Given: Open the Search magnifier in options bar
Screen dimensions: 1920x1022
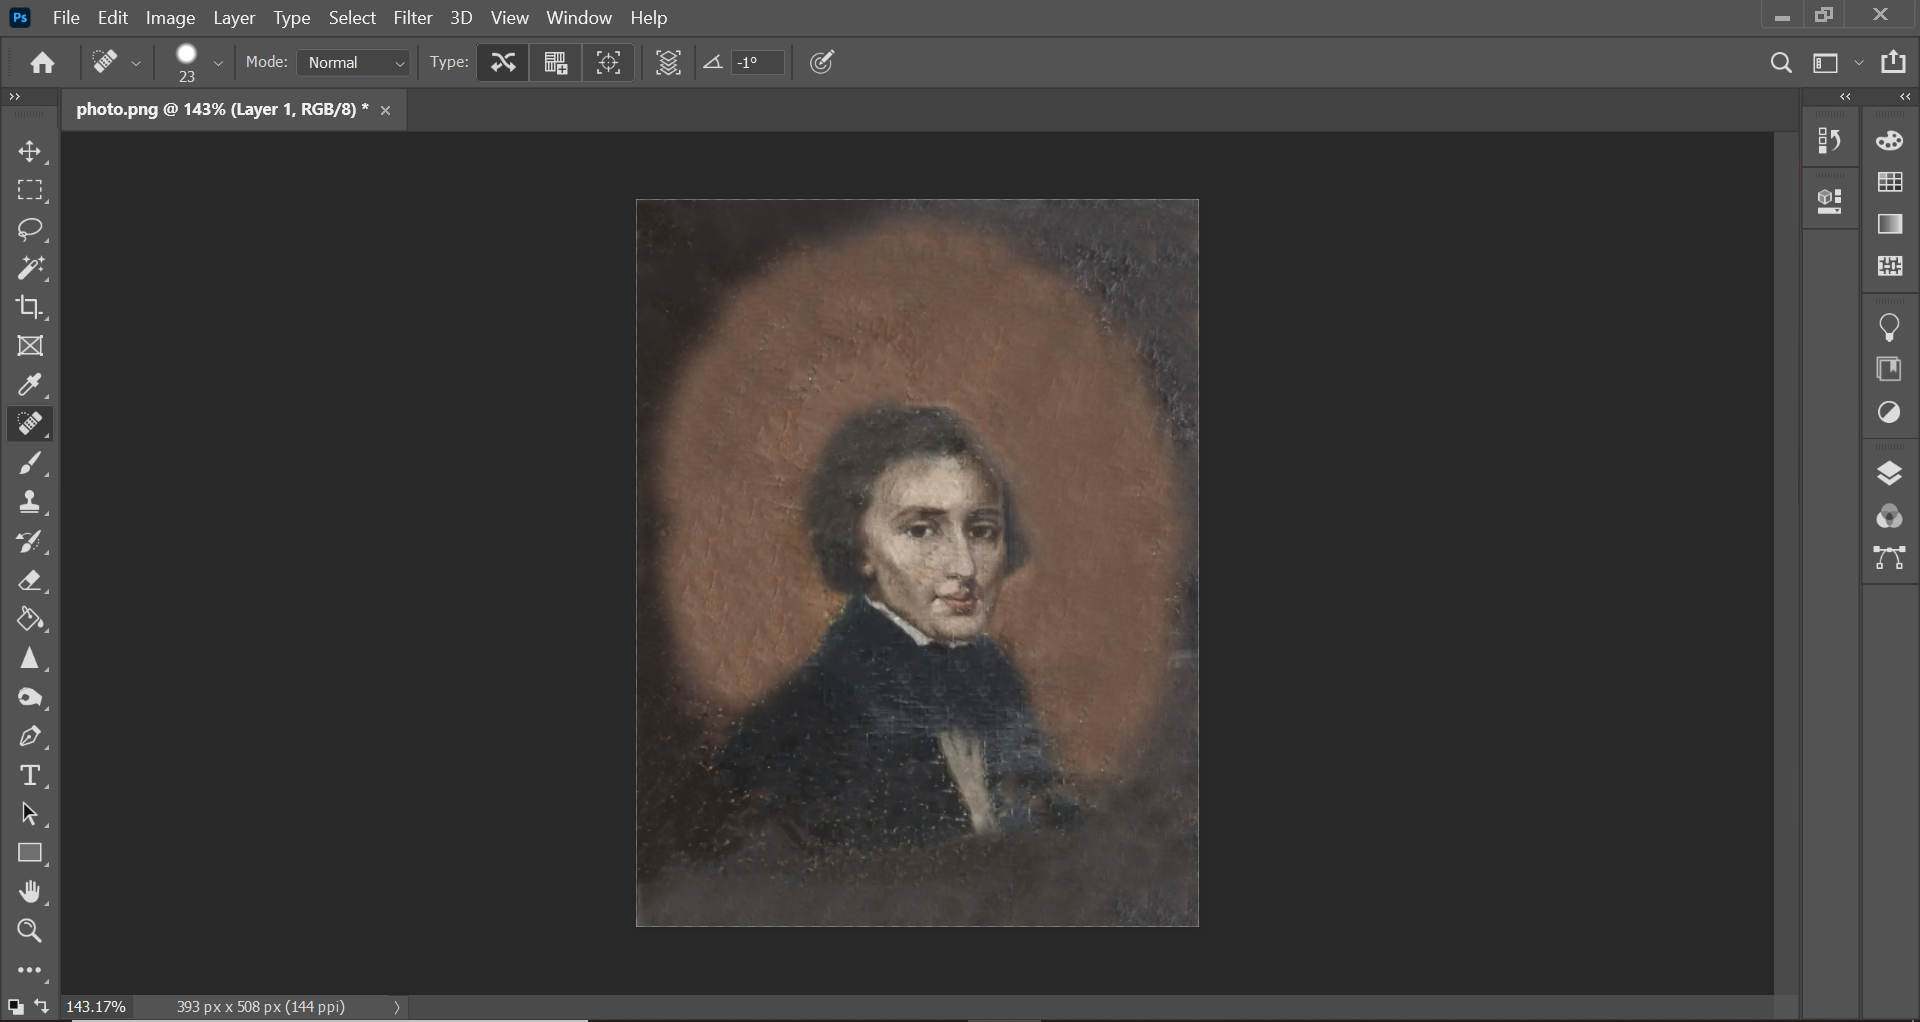Looking at the screenshot, I should 1781,63.
